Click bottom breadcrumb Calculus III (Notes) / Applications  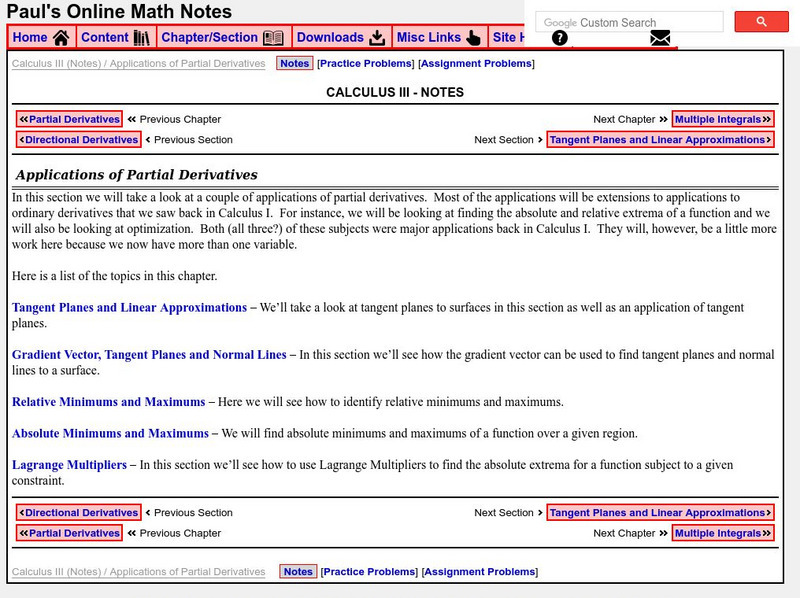(138, 571)
